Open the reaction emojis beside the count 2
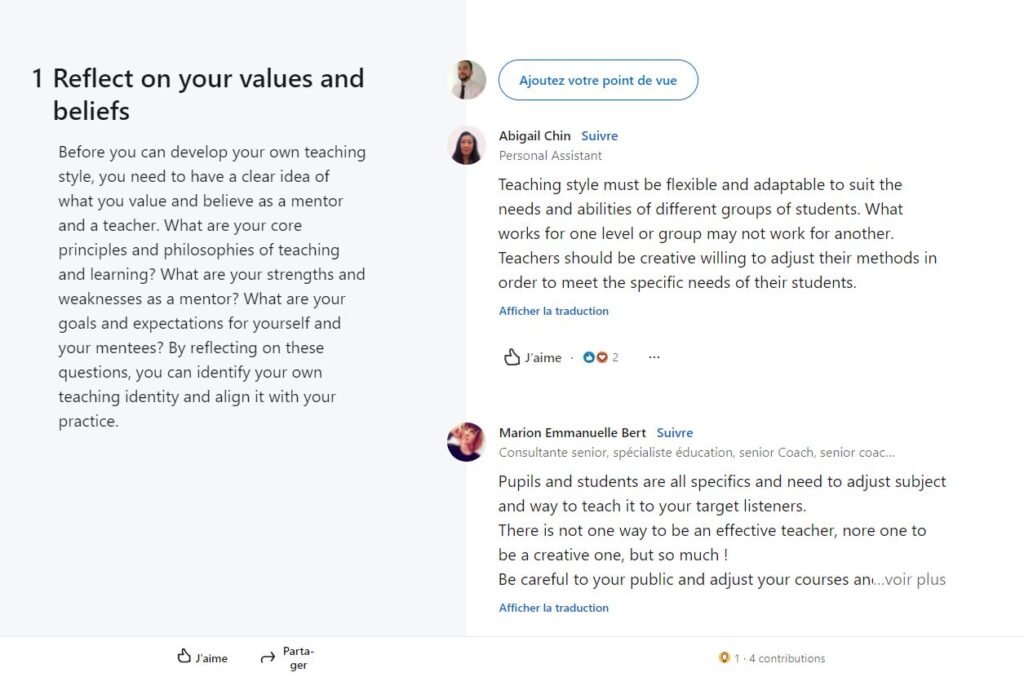1024x677 pixels. pos(596,357)
